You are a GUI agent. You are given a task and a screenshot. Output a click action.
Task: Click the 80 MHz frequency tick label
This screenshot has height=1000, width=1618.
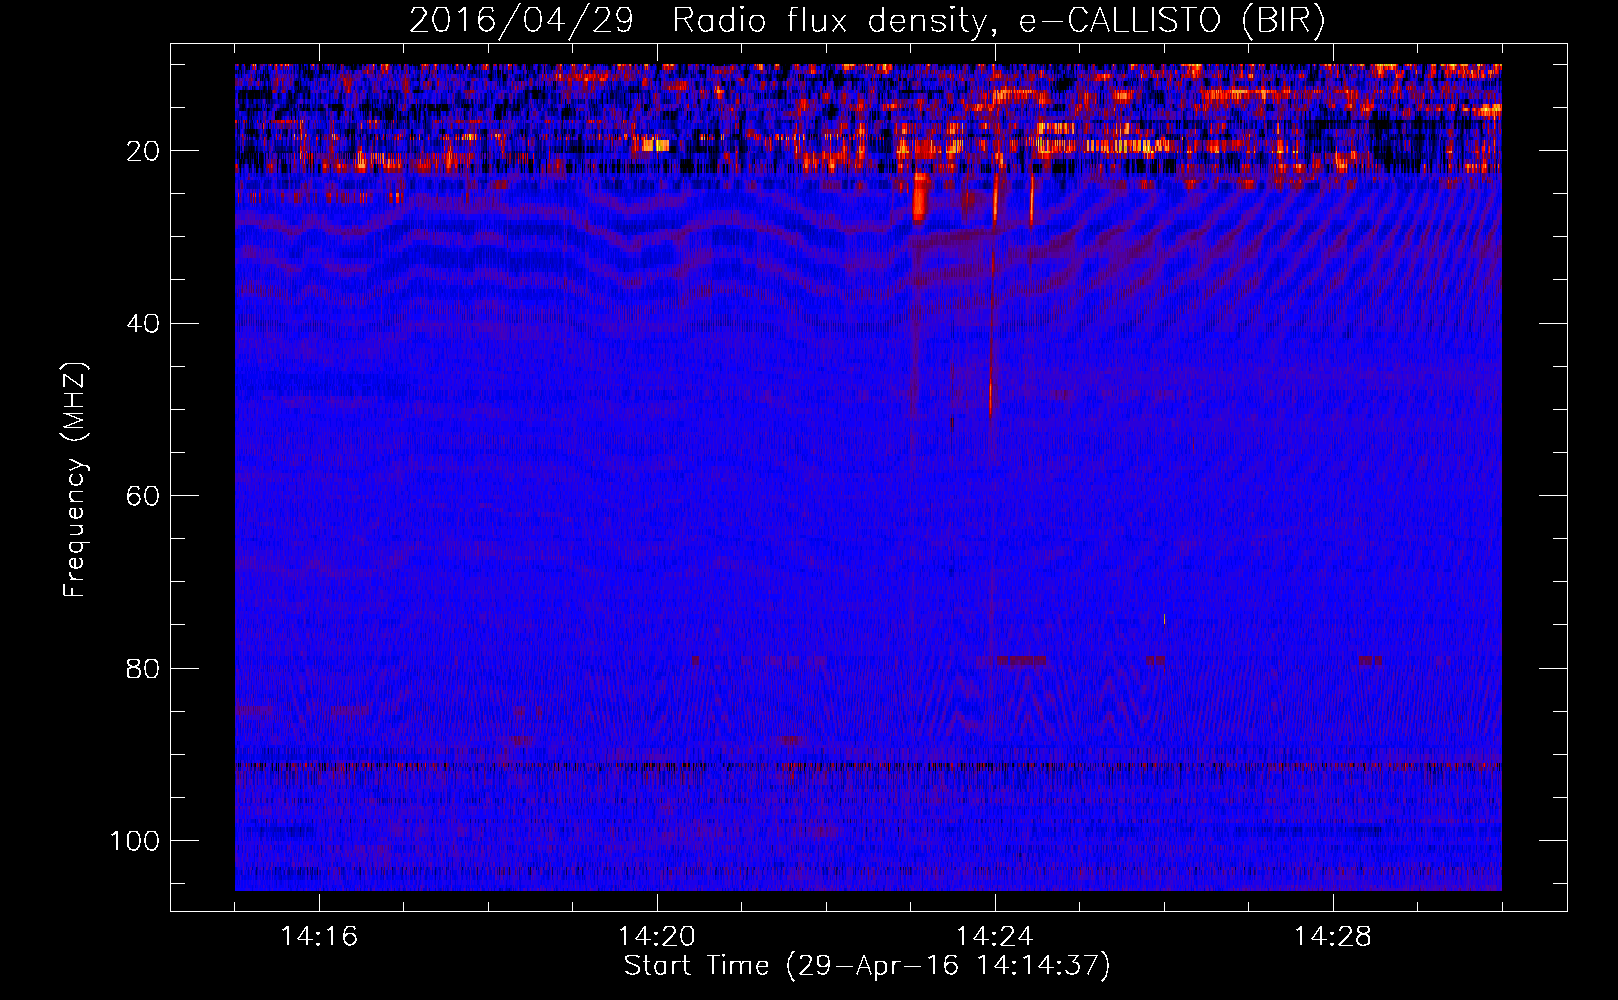click(x=143, y=668)
